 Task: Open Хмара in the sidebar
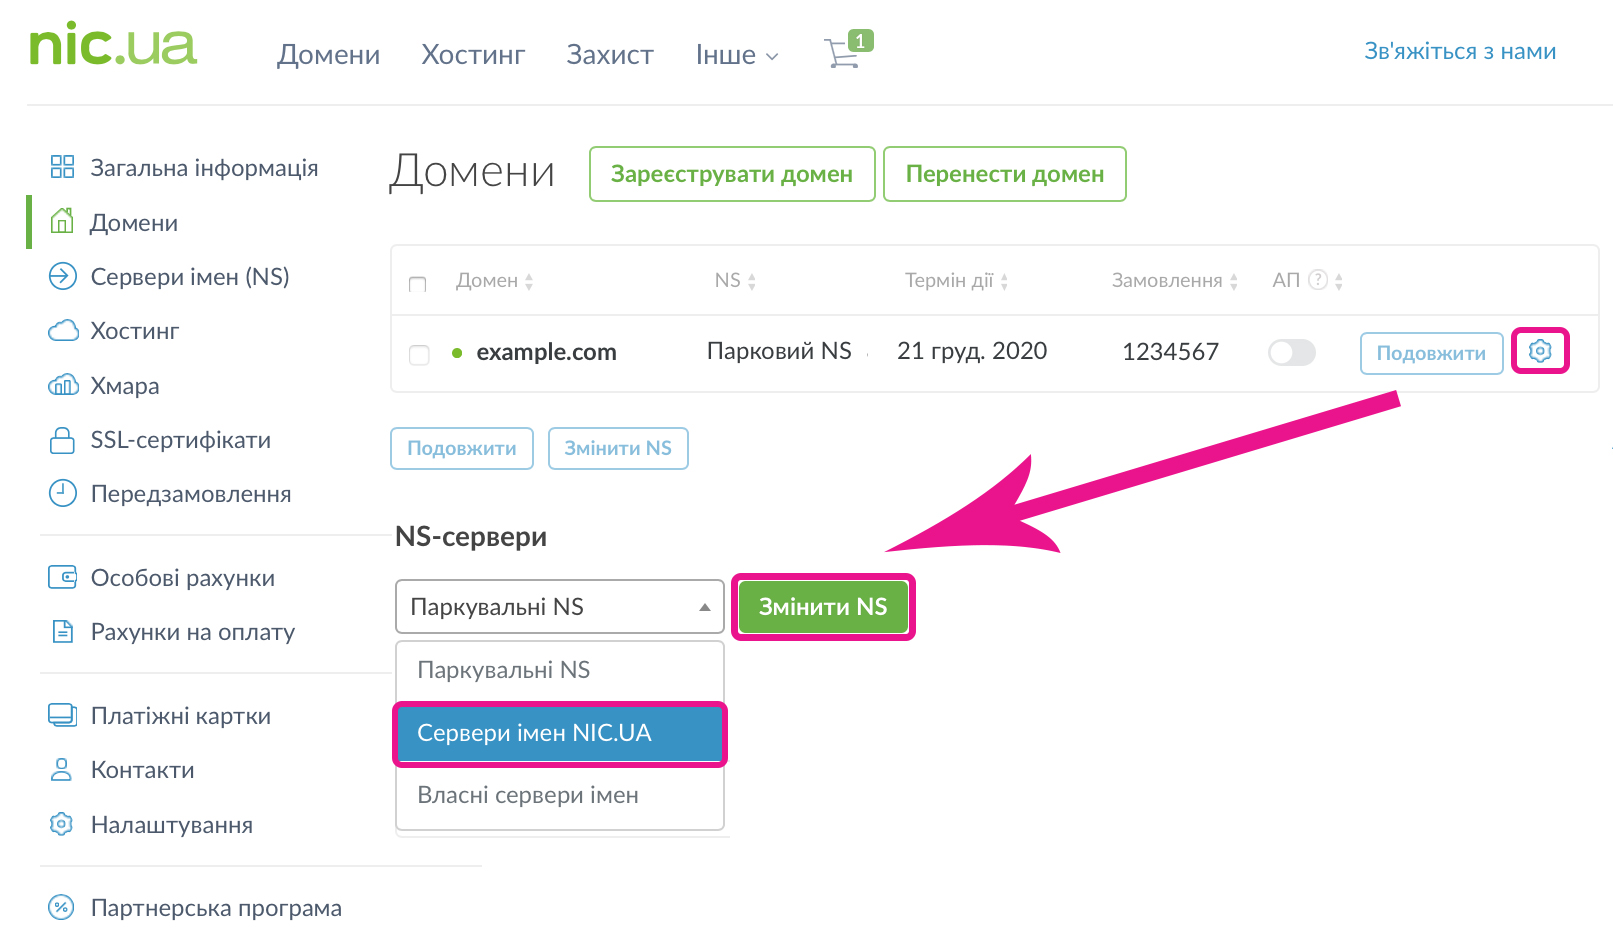click(124, 386)
